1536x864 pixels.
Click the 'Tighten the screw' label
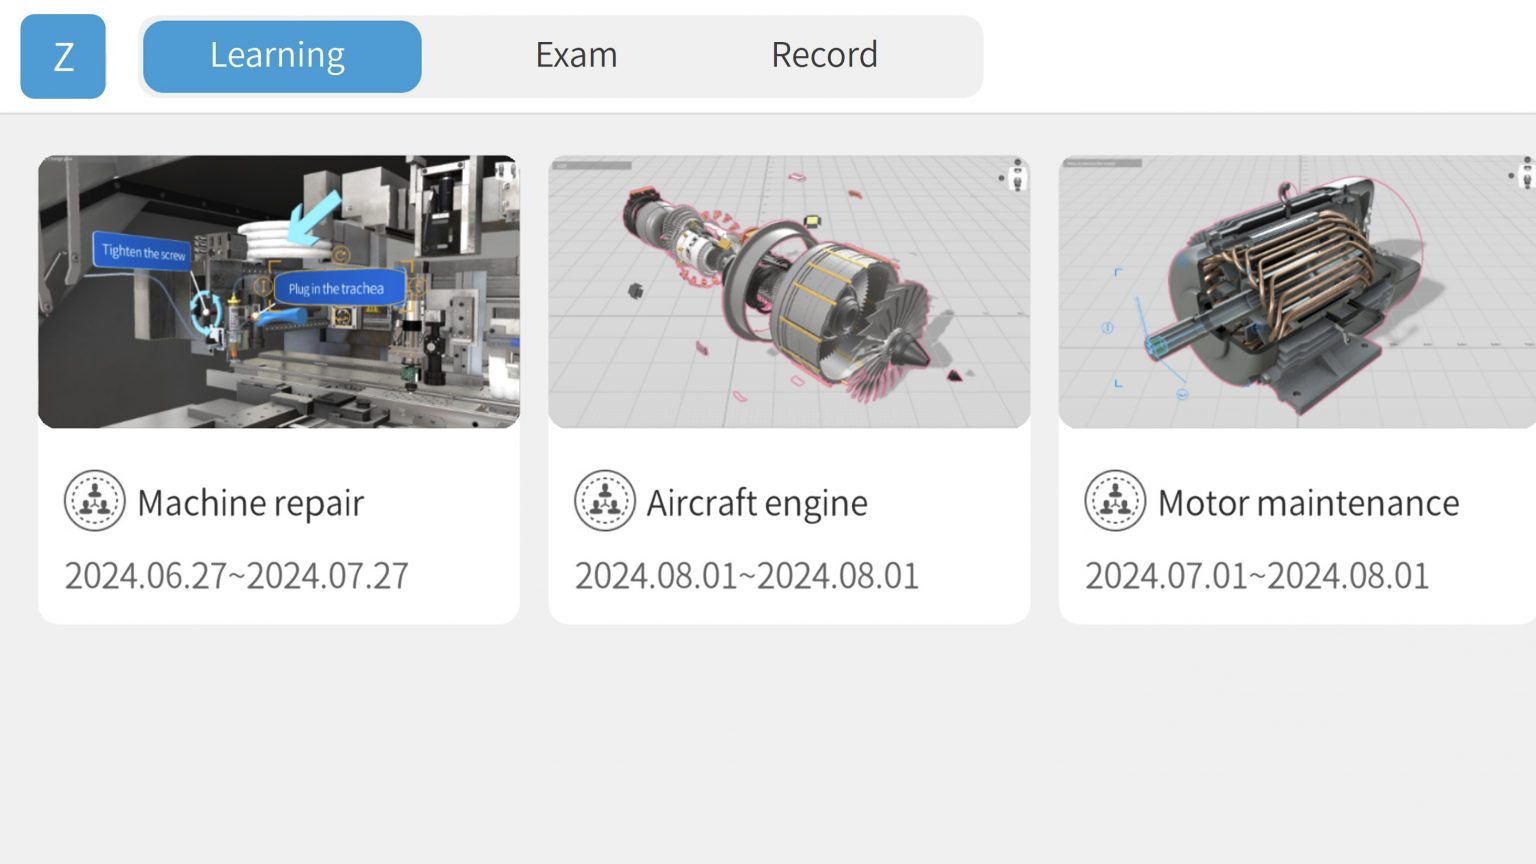pyautogui.click(x=143, y=252)
